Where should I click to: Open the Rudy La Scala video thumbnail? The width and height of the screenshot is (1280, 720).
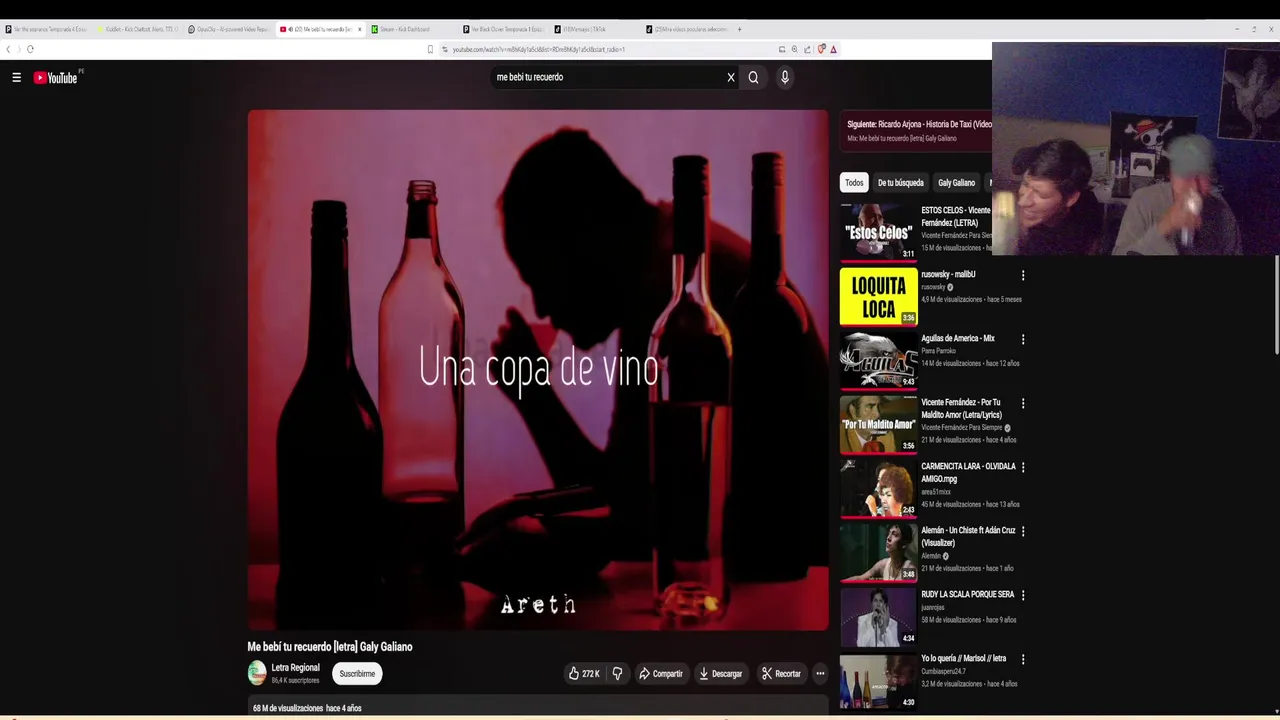pyautogui.click(x=878, y=616)
